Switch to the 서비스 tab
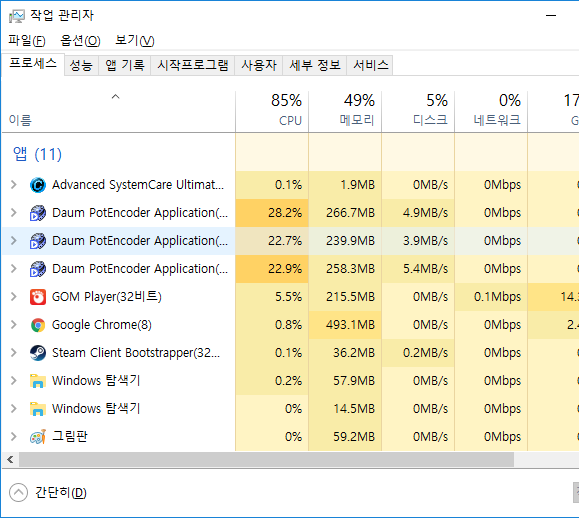 370,65
